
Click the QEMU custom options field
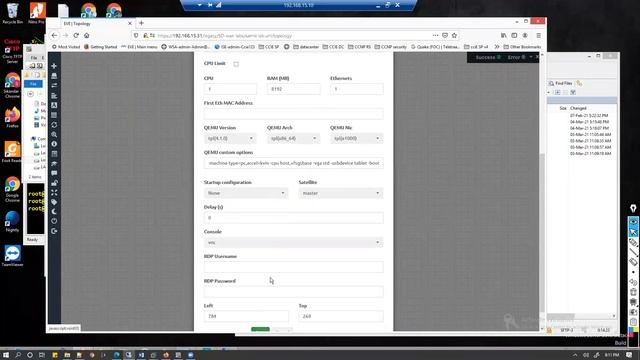point(293,163)
